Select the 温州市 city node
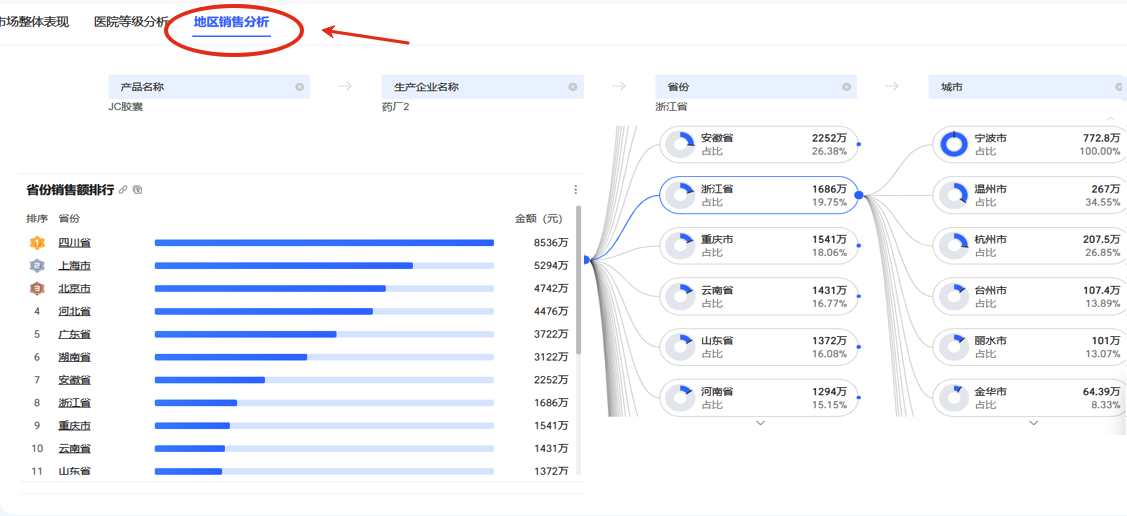Image resolution: width=1127 pixels, height=516 pixels. pos(1030,195)
